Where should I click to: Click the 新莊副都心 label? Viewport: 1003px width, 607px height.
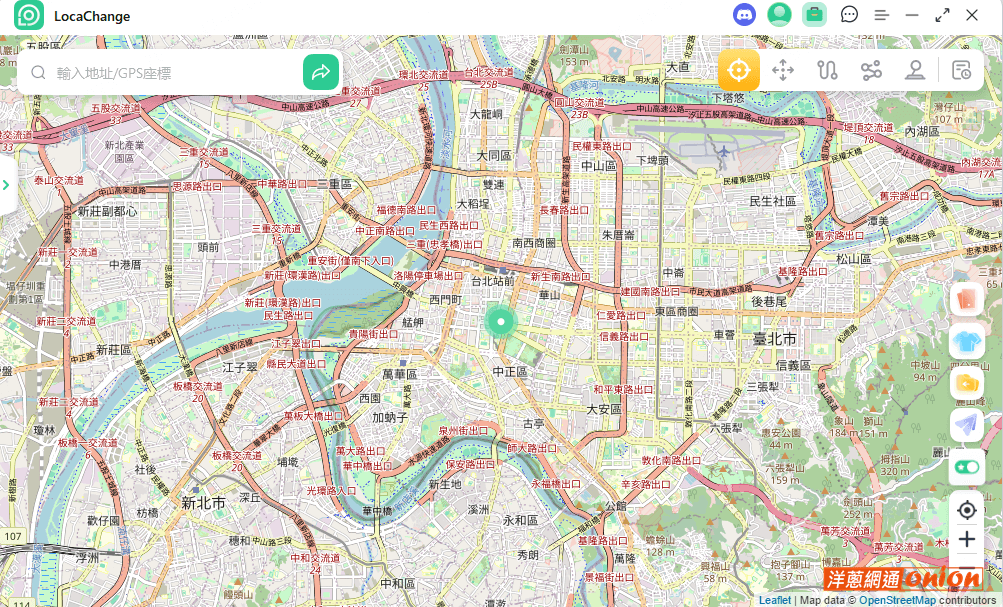coord(107,211)
